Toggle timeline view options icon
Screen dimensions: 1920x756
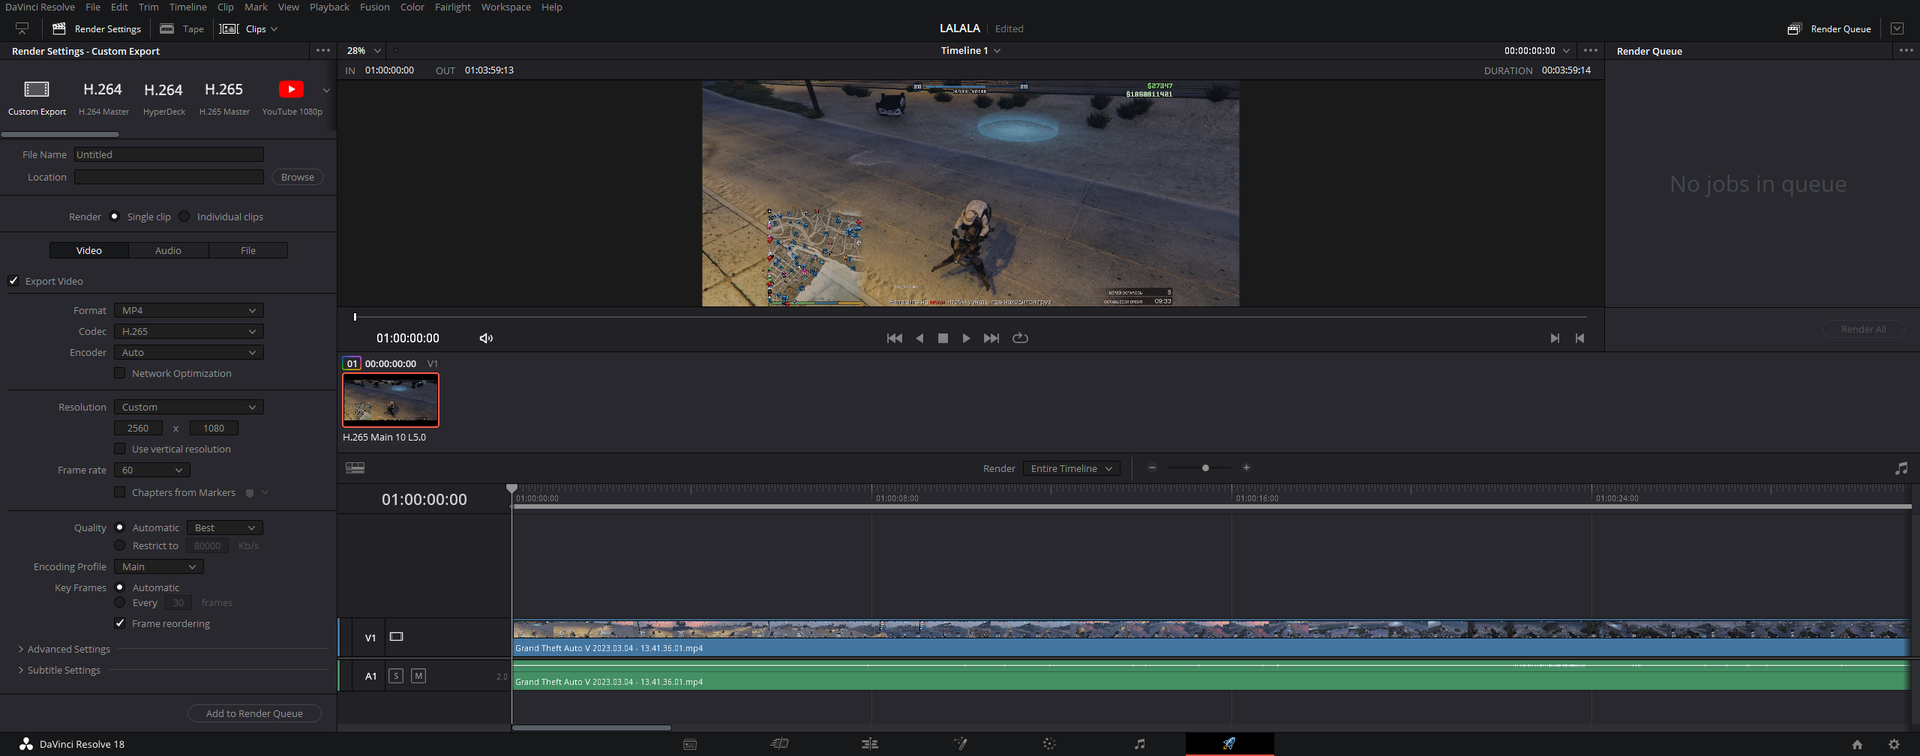tap(355, 467)
